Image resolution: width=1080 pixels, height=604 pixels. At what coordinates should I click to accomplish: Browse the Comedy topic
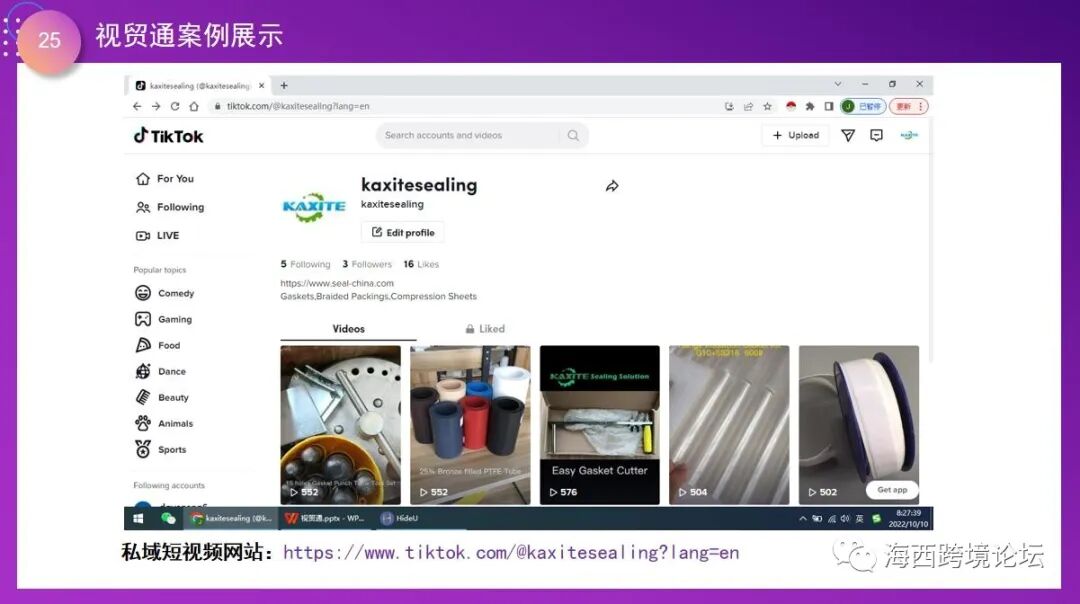tap(165, 293)
